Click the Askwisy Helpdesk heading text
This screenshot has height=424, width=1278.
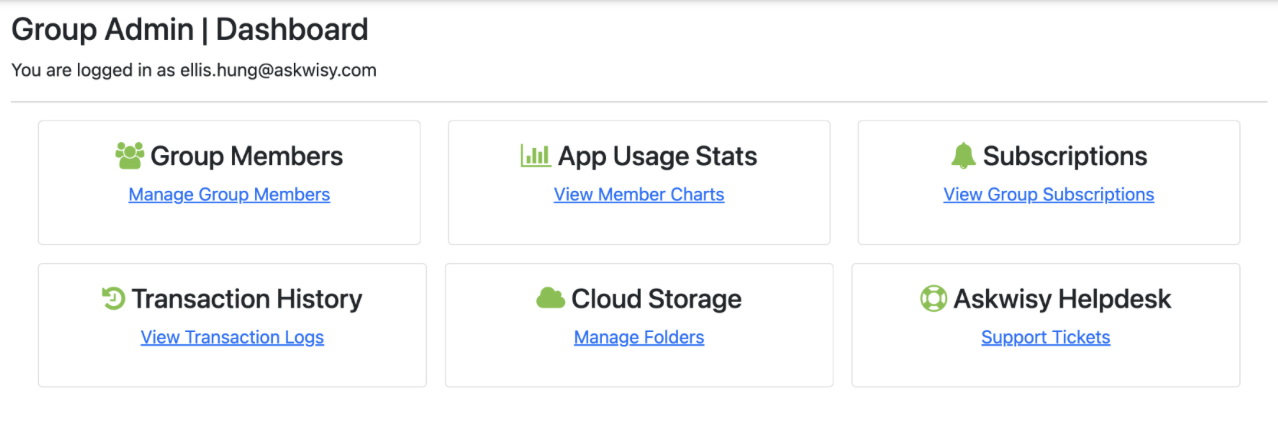pyautogui.click(x=1062, y=299)
